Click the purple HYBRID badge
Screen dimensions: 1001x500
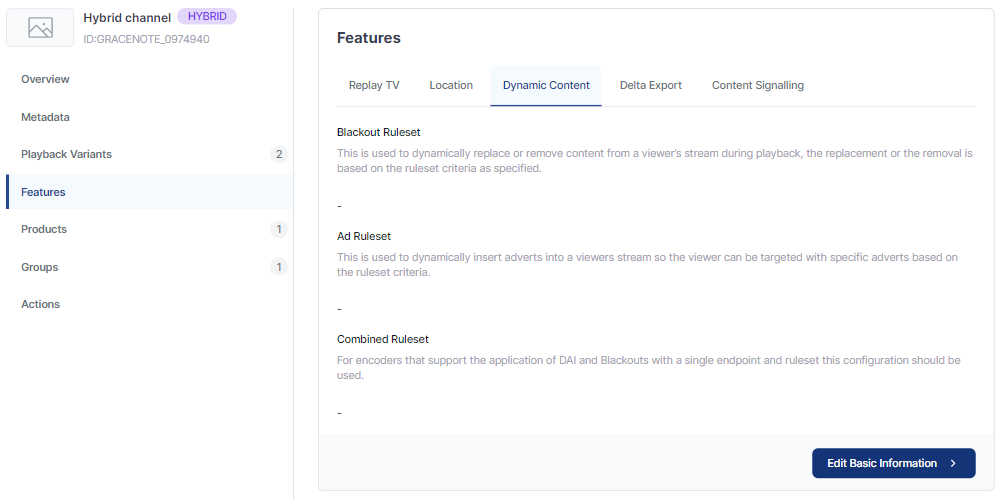pyautogui.click(x=207, y=17)
